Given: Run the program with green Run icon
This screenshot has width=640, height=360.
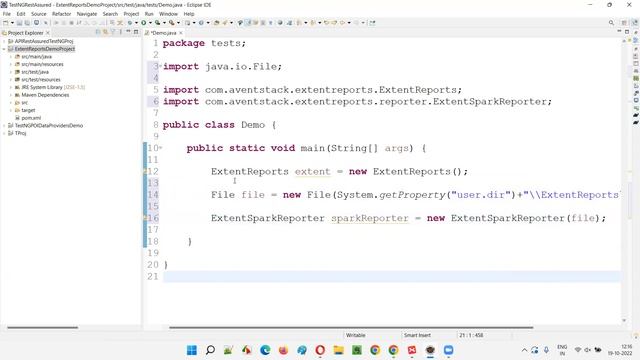Looking at the screenshot, I should (143, 23).
